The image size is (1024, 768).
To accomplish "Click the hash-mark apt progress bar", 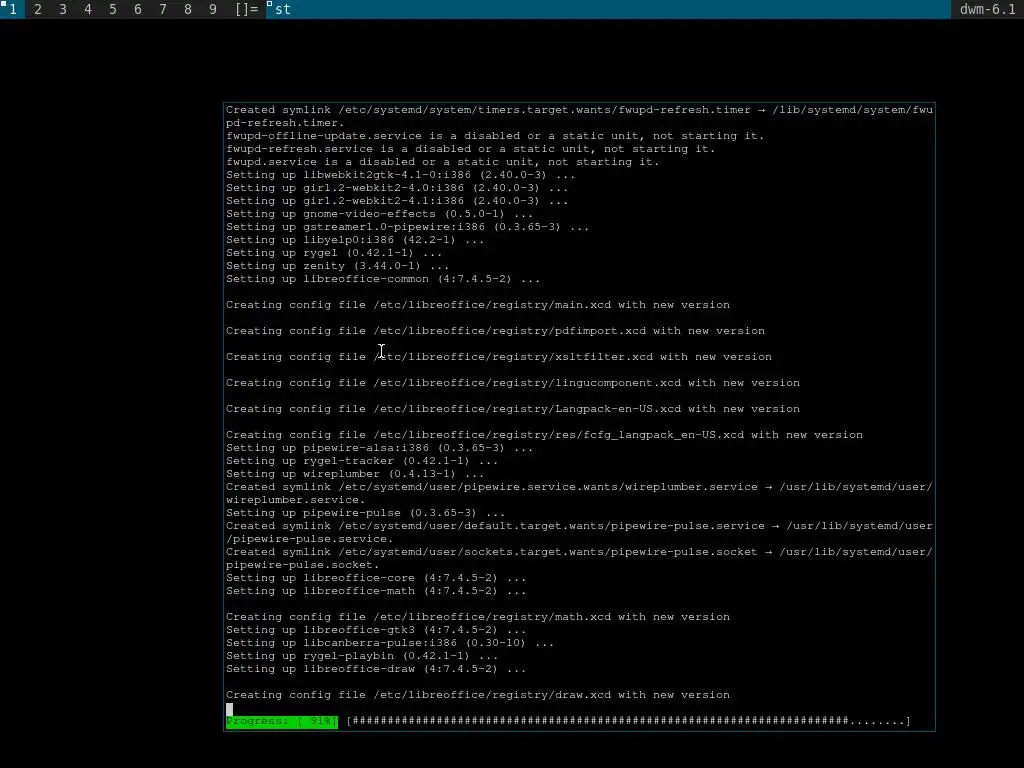I will click(628, 721).
